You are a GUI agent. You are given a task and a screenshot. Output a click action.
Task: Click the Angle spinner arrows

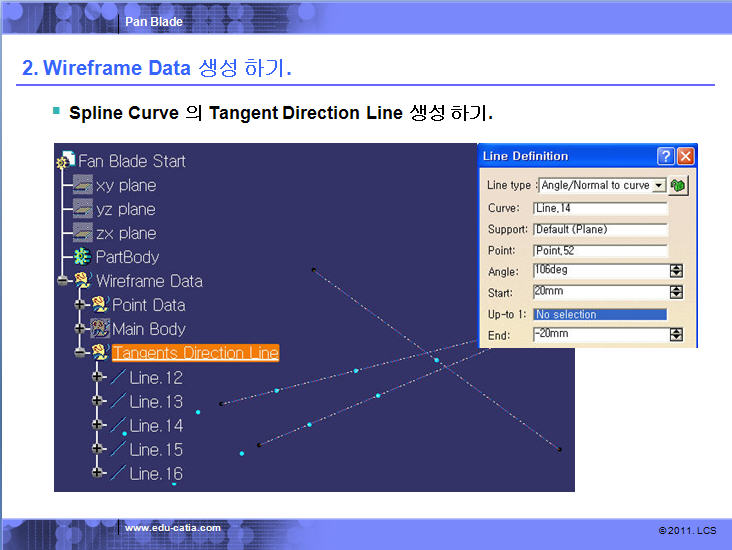point(676,271)
